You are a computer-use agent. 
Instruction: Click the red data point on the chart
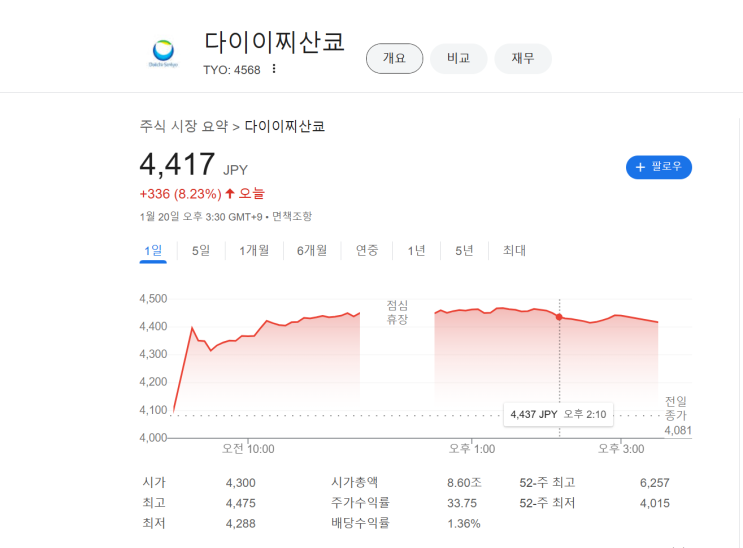559,317
